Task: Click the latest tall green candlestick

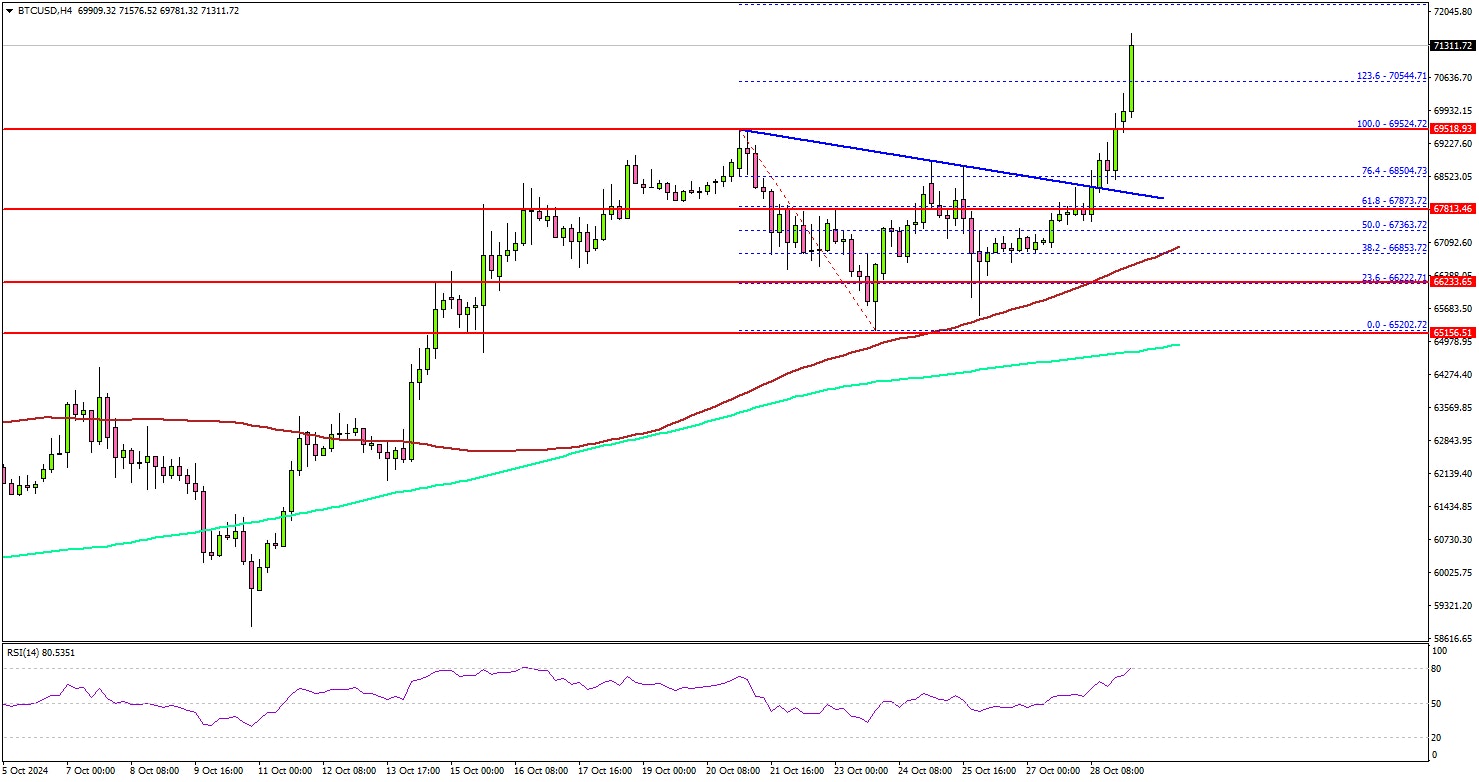Action: click(1132, 80)
